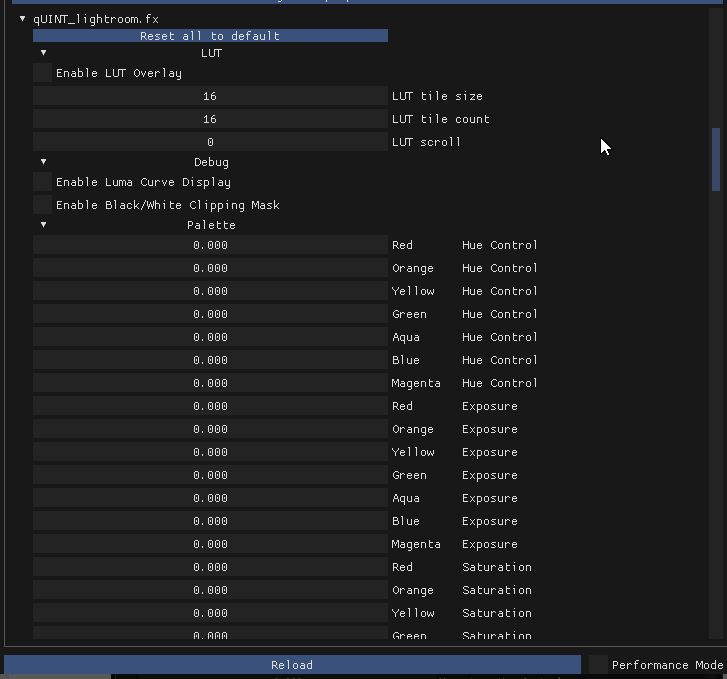
Task: Click the Yellow Saturation slider
Action: pyautogui.click(x=210, y=613)
